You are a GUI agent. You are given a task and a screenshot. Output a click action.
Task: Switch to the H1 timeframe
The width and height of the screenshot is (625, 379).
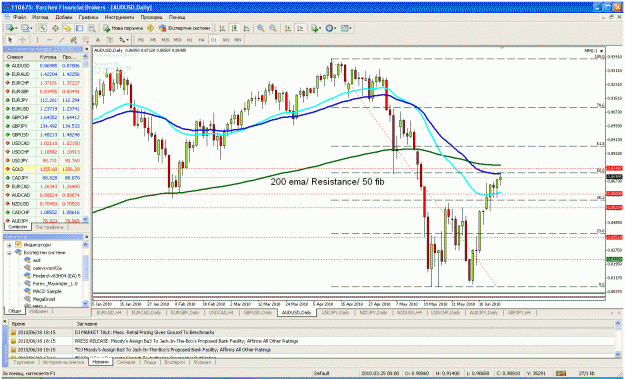click(x=189, y=40)
